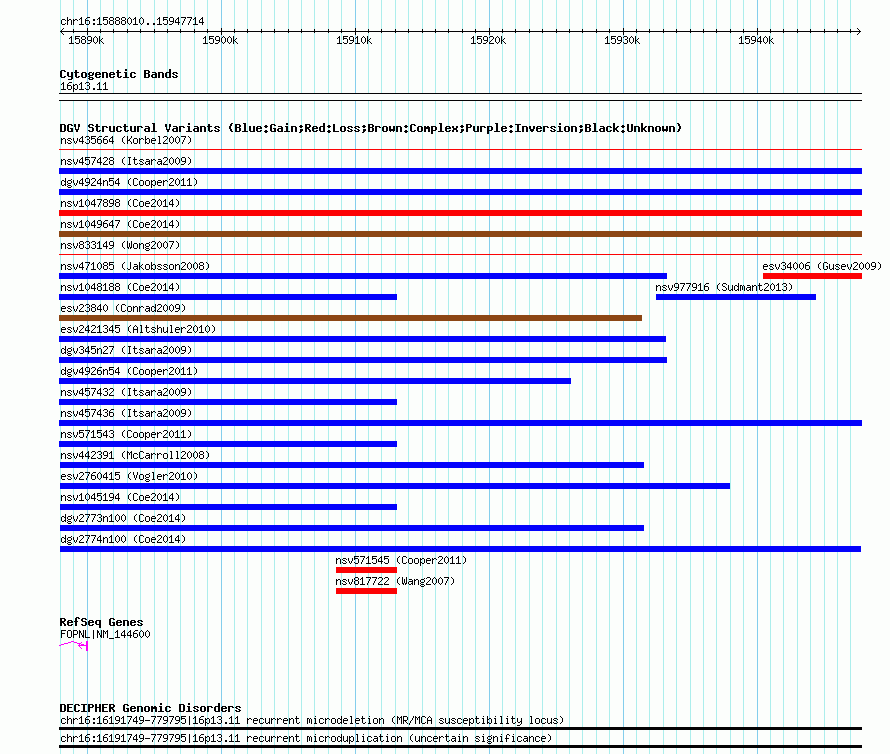The image size is (890, 754).
Task: Select the DECIPHER Genomic Disorders track title
Action: [x=150, y=708]
